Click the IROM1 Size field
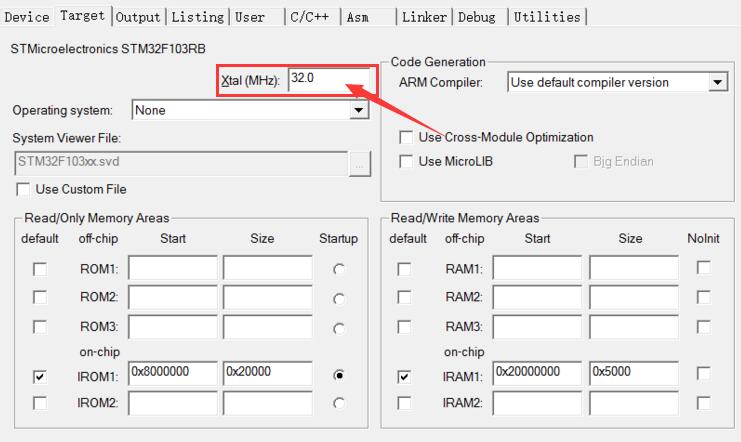 267,373
